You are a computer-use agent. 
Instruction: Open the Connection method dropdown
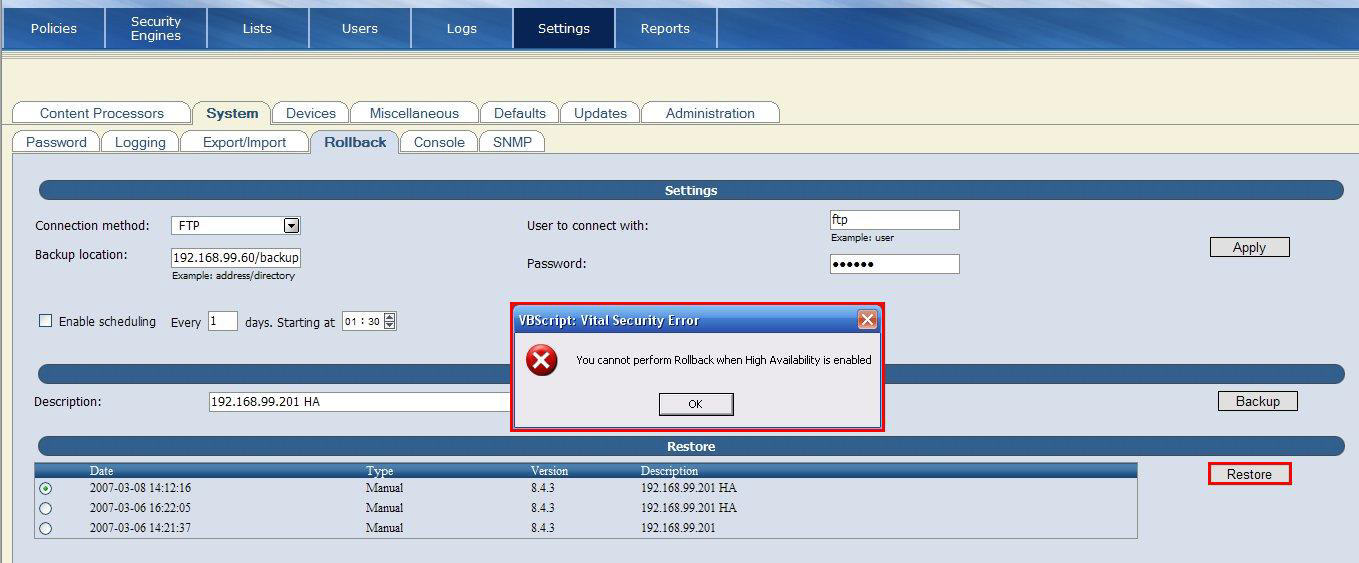291,226
